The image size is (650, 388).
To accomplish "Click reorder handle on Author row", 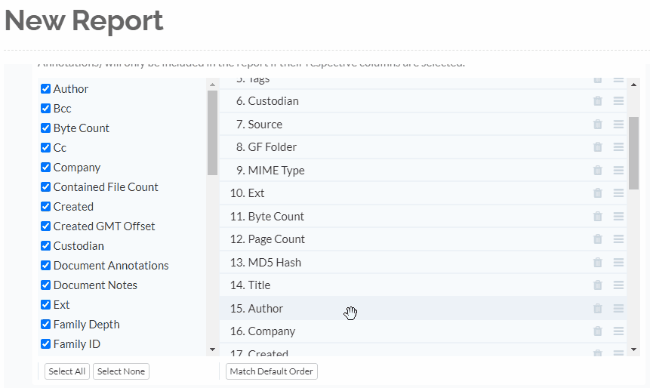I will (618, 308).
